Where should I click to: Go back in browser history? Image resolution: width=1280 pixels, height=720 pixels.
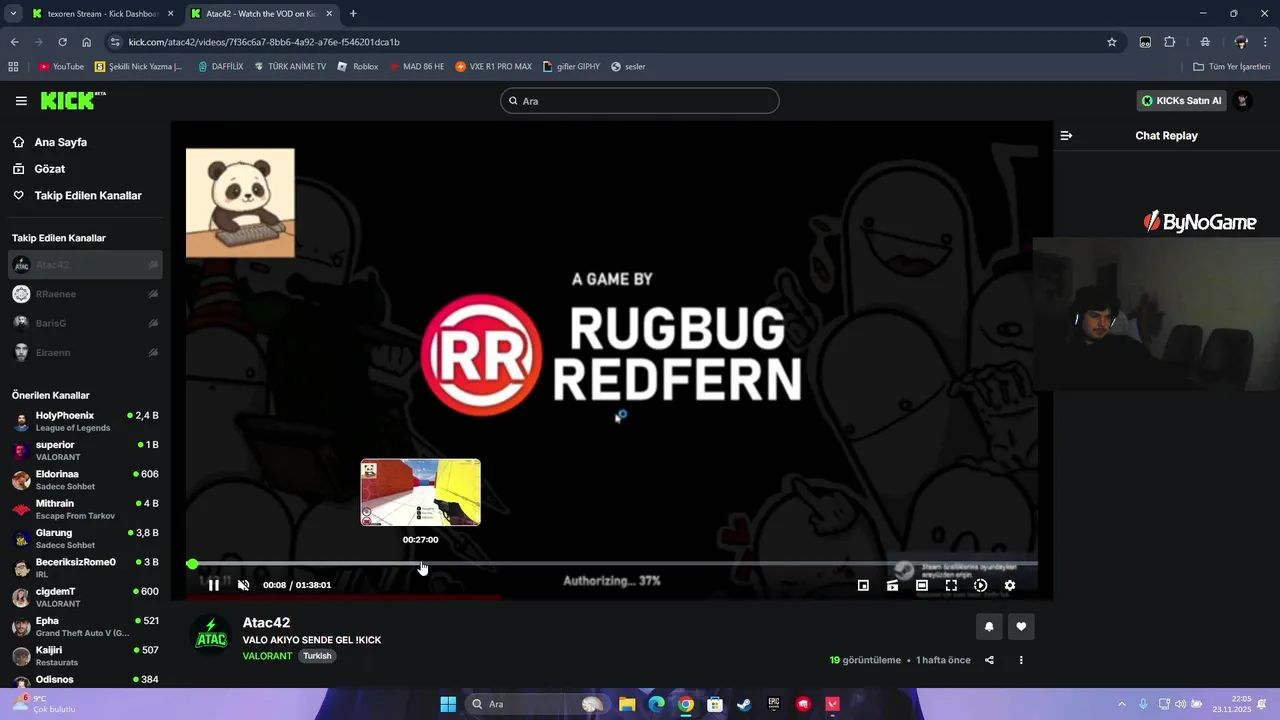(x=14, y=42)
